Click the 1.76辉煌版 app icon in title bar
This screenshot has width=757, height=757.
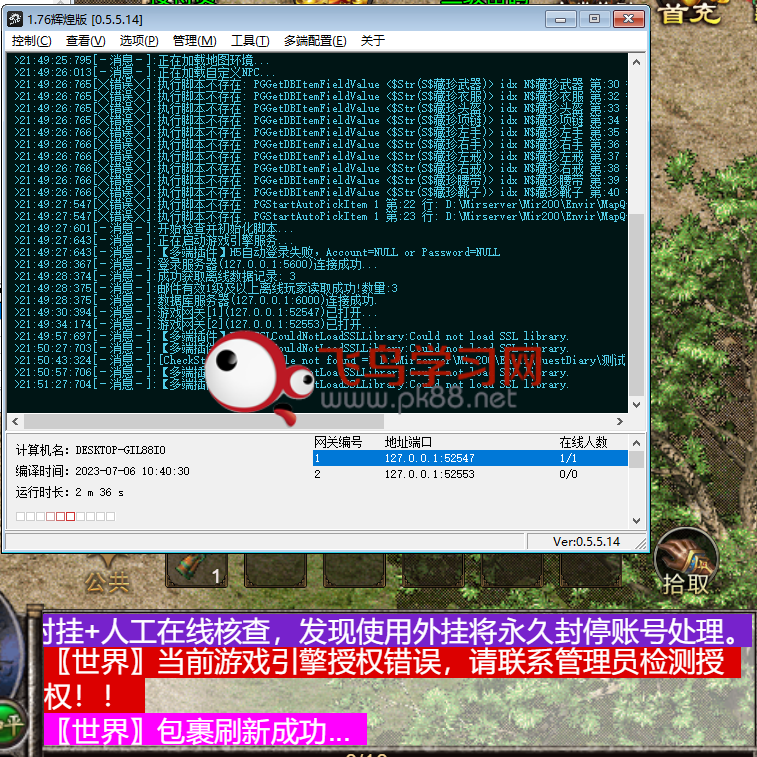pos(17,18)
